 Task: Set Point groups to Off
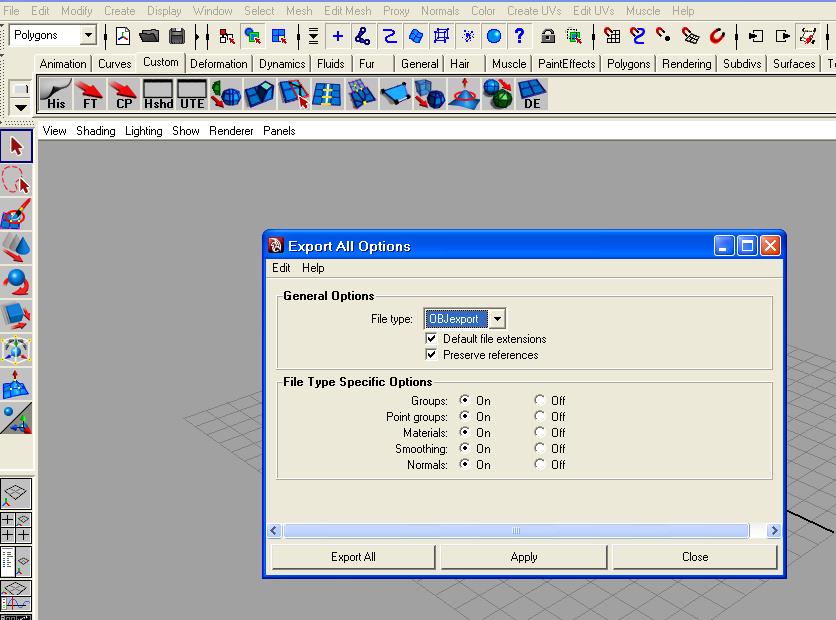point(540,416)
